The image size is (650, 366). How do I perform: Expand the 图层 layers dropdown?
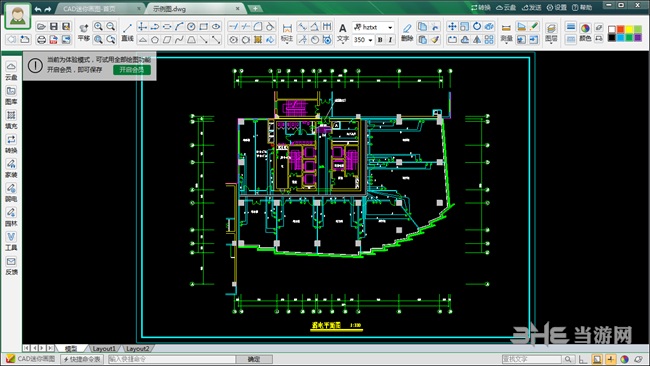pyautogui.click(x=551, y=33)
